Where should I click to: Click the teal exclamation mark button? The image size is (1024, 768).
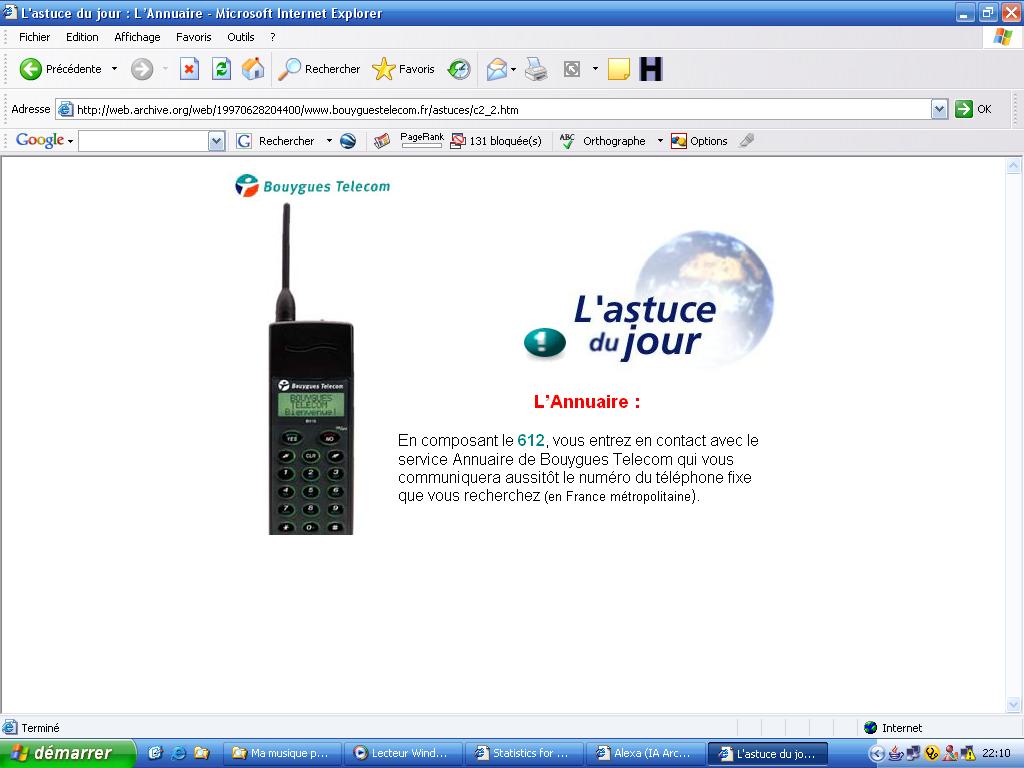[x=545, y=342]
